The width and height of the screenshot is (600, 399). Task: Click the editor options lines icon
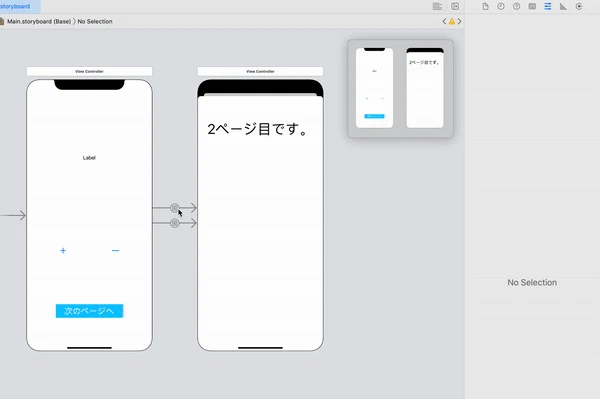pyautogui.click(x=437, y=7)
